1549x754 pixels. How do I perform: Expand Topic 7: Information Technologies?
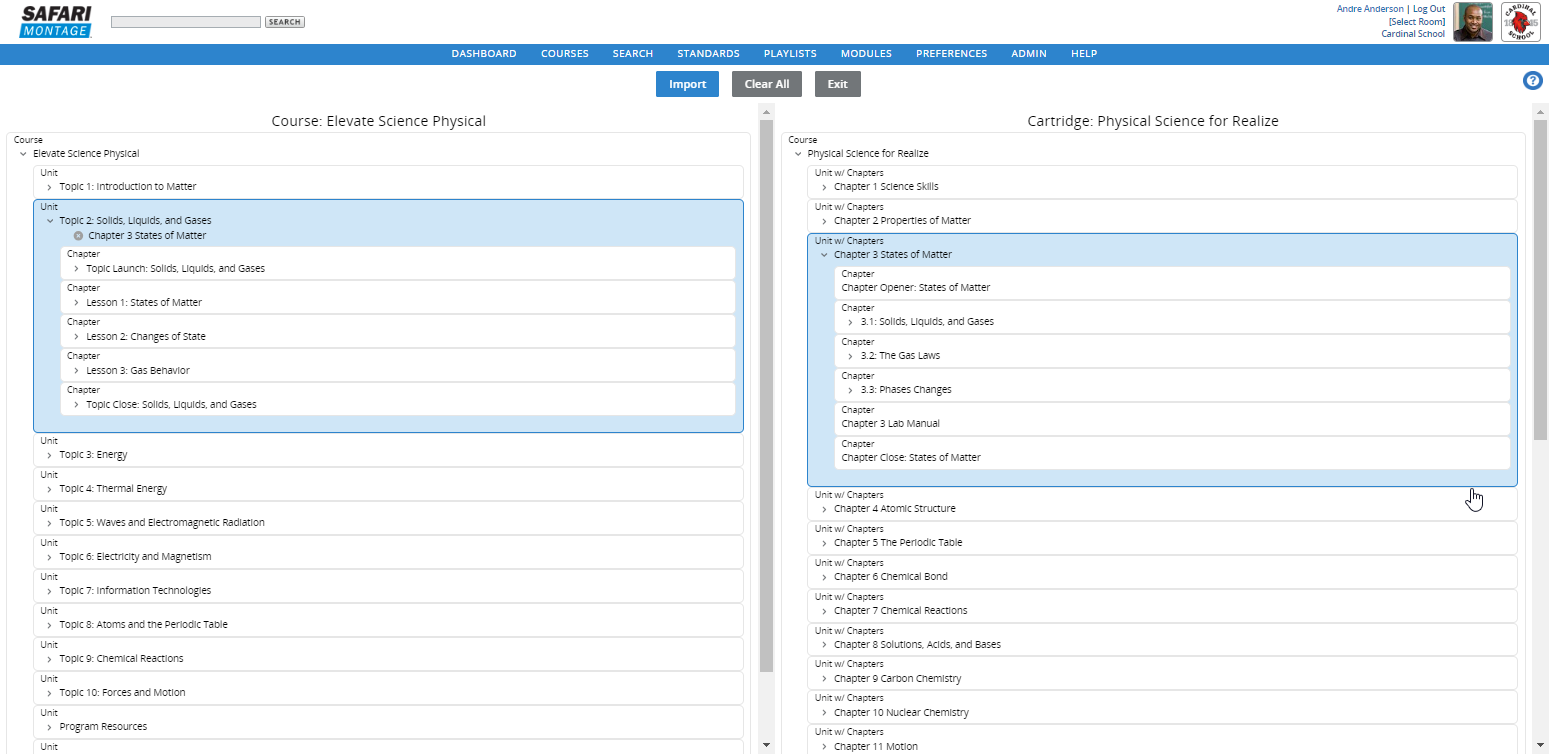click(49, 591)
